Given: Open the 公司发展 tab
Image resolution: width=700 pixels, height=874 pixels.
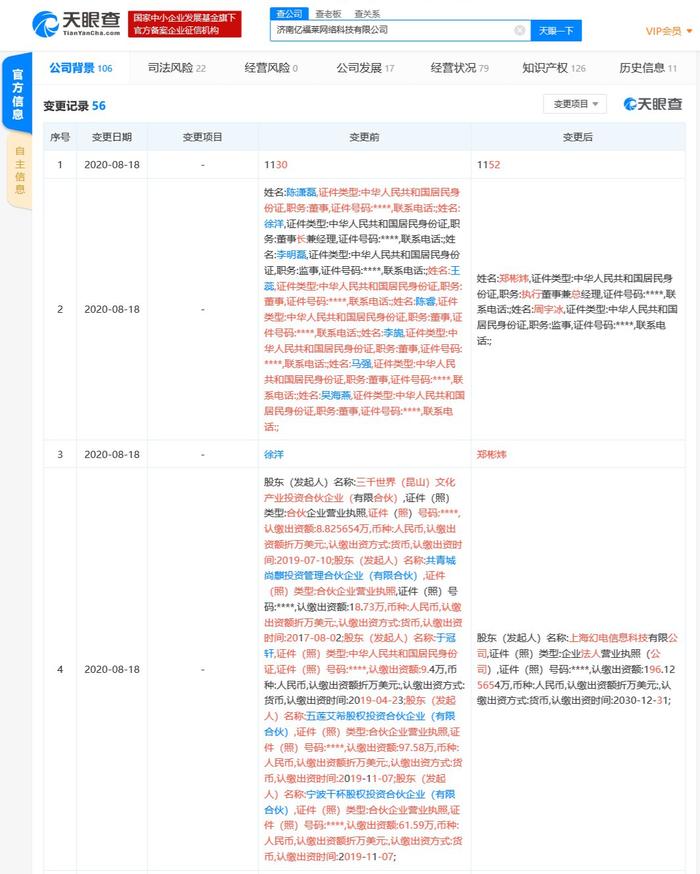Looking at the screenshot, I should coord(365,68).
